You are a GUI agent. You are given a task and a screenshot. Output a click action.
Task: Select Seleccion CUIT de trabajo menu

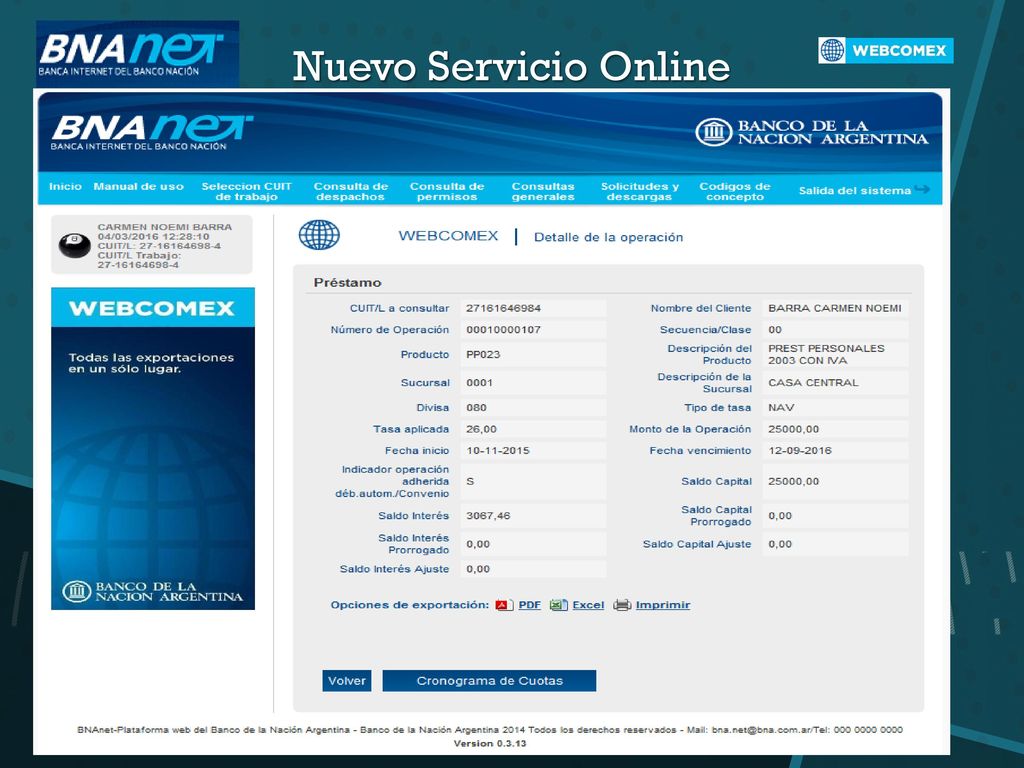point(247,191)
